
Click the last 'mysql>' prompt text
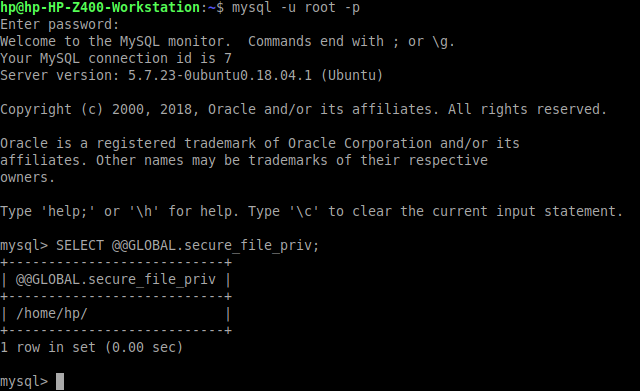[24, 382]
